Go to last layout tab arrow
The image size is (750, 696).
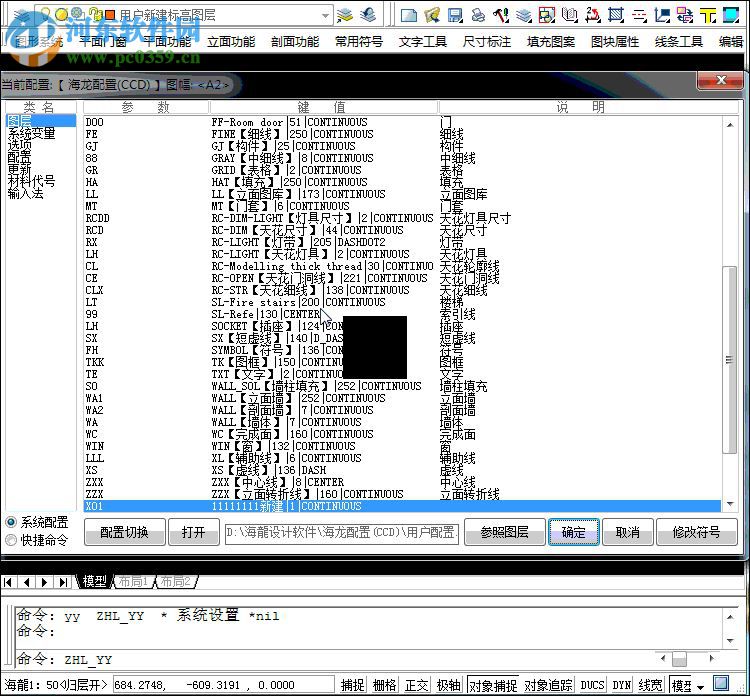pos(63,582)
